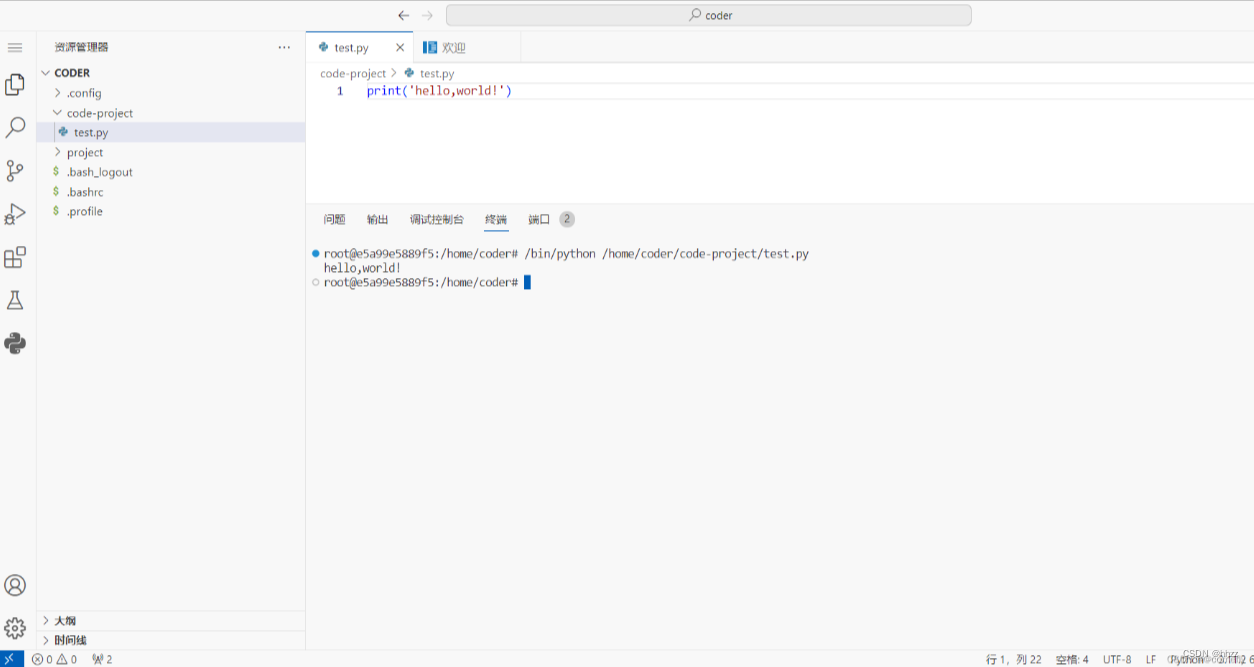Screen dimensions: 1254x667
Task: Open the Run and Debug view
Action: coord(15,214)
